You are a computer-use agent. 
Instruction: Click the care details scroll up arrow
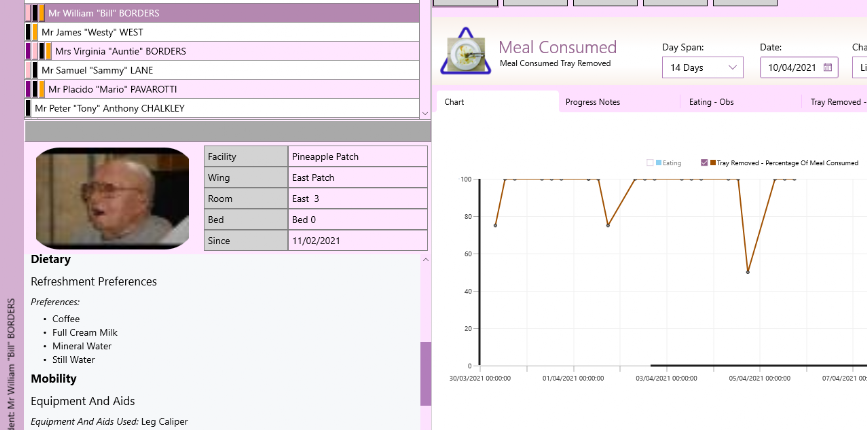(425, 260)
